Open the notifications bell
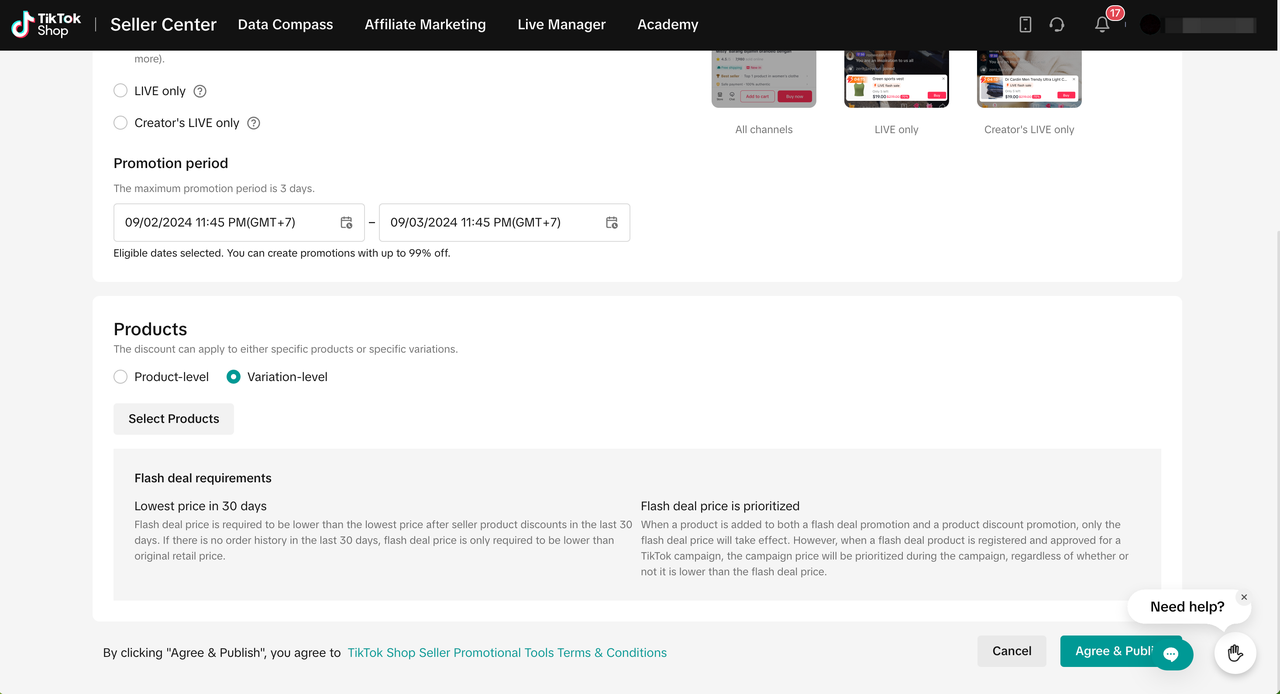The height and width of the screenshot is (694, 1280). tap(1102, 25)
